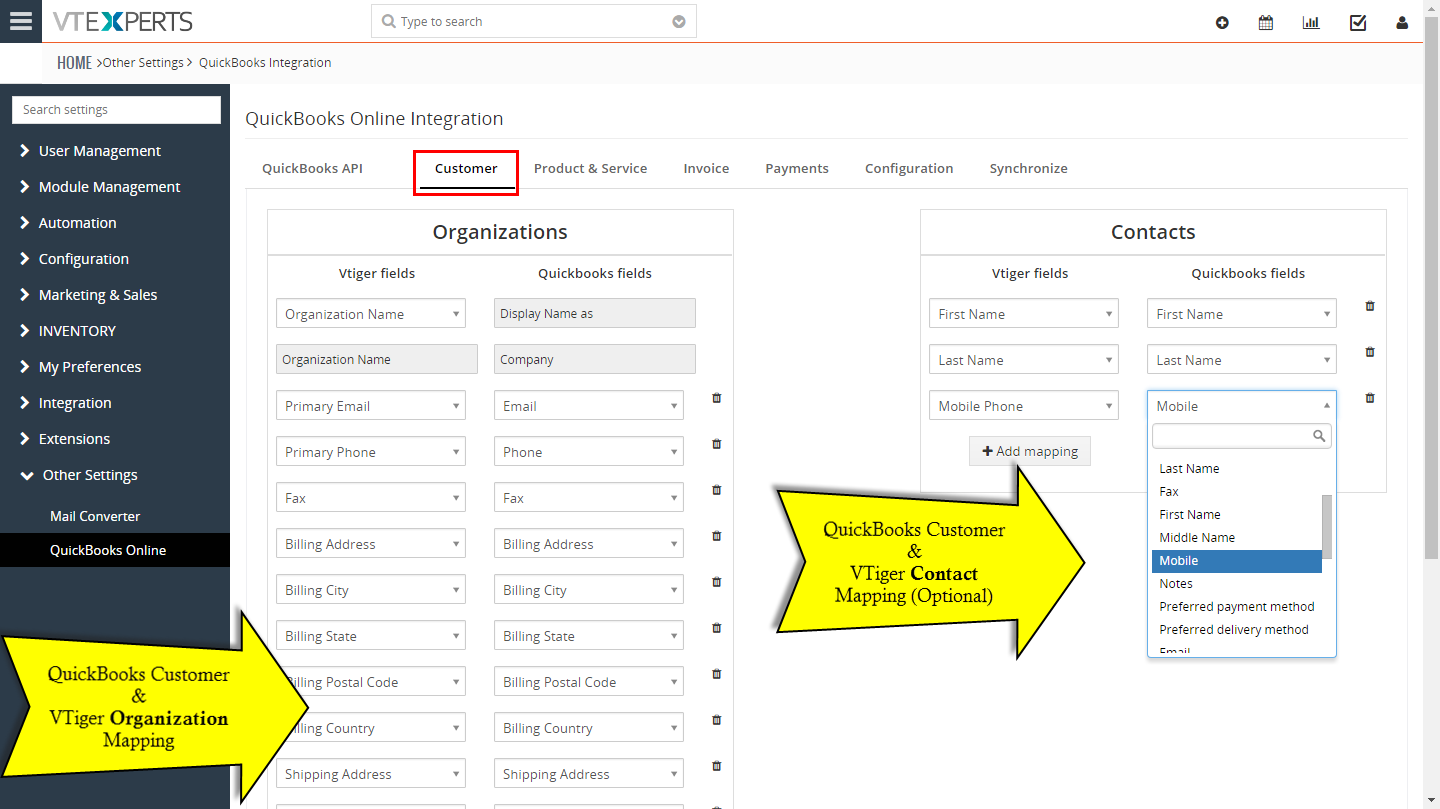
Task: Select the Customer tab
Action: pyautogui.click(x=466, y=168)
